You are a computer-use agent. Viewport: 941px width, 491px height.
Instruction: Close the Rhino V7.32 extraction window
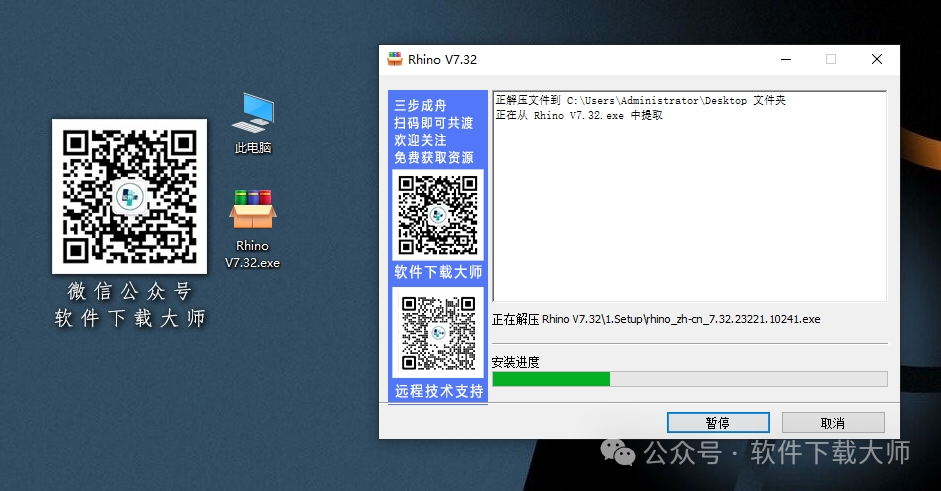877,59
